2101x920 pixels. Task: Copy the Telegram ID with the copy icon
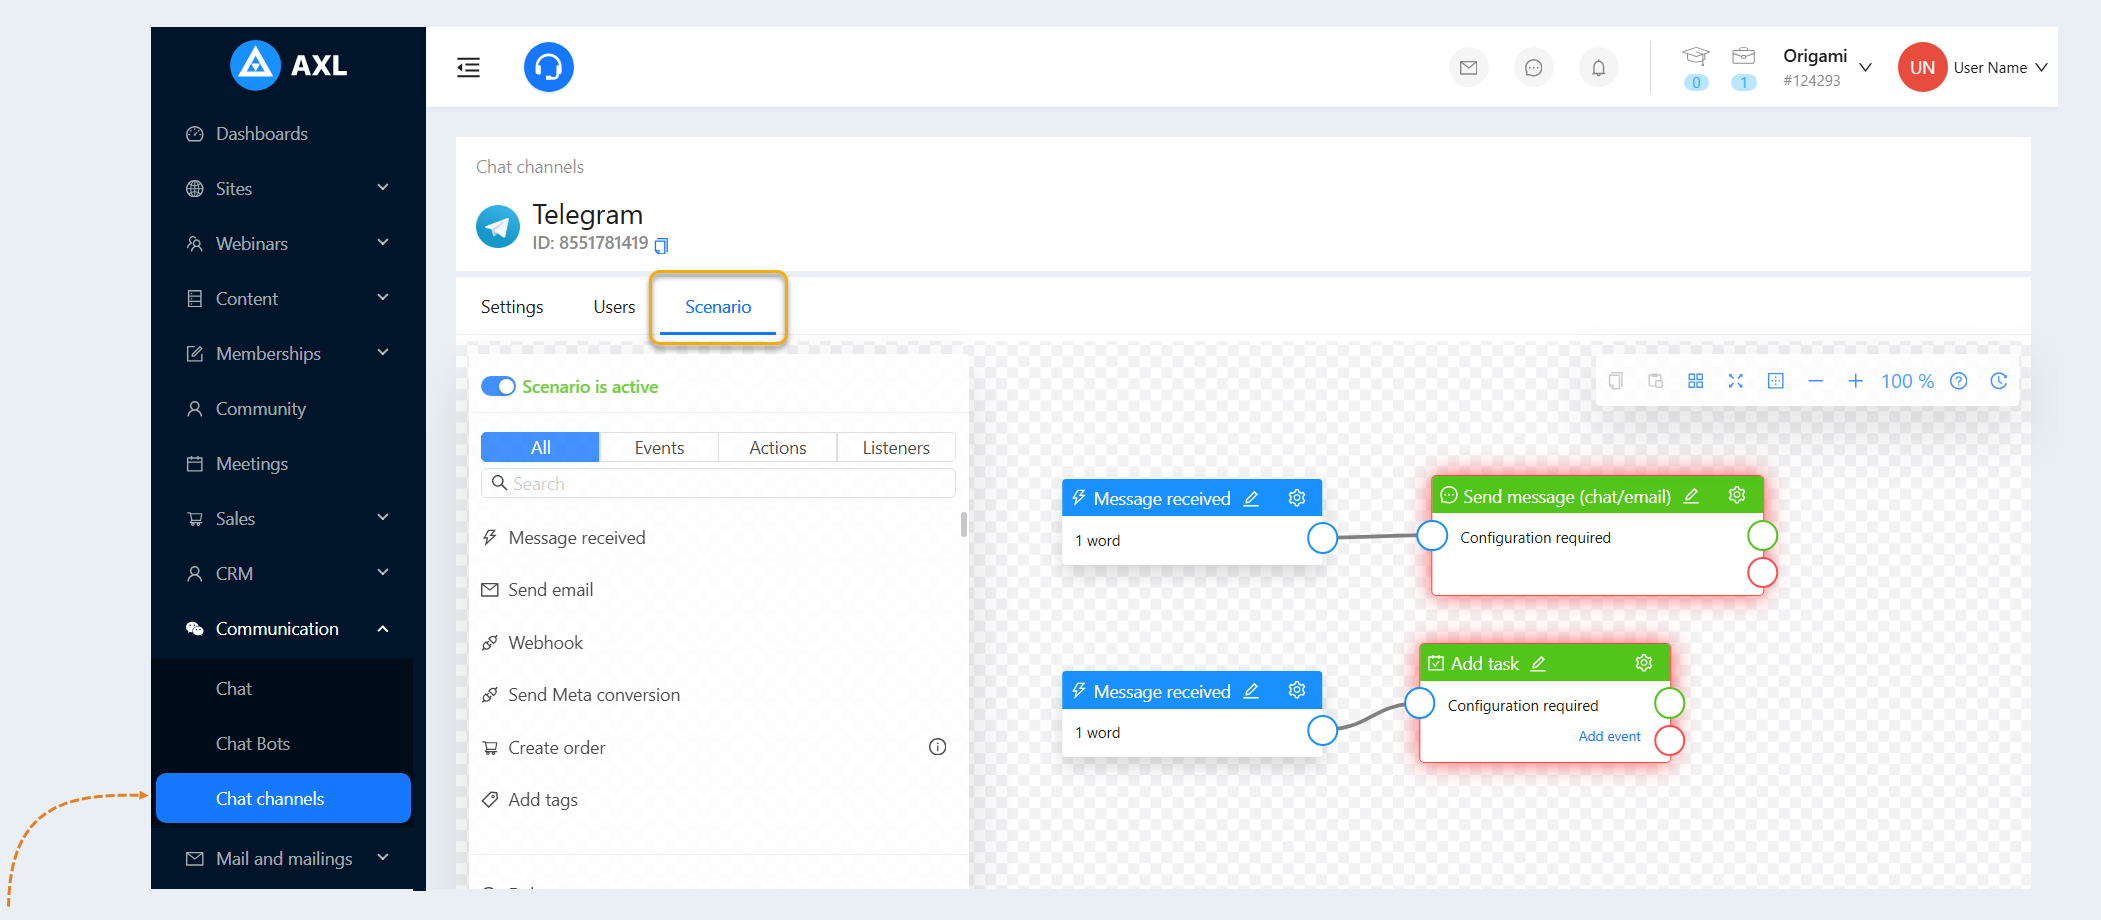click(x=661, y=245)
